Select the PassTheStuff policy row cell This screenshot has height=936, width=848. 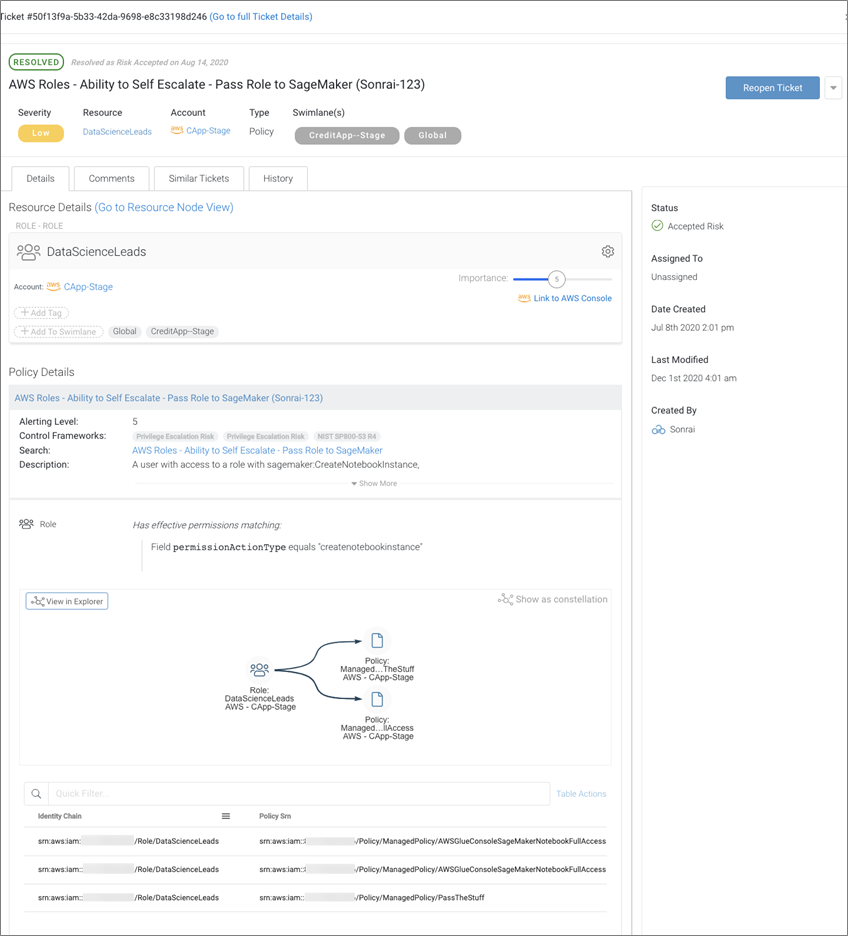pos(372,898)
